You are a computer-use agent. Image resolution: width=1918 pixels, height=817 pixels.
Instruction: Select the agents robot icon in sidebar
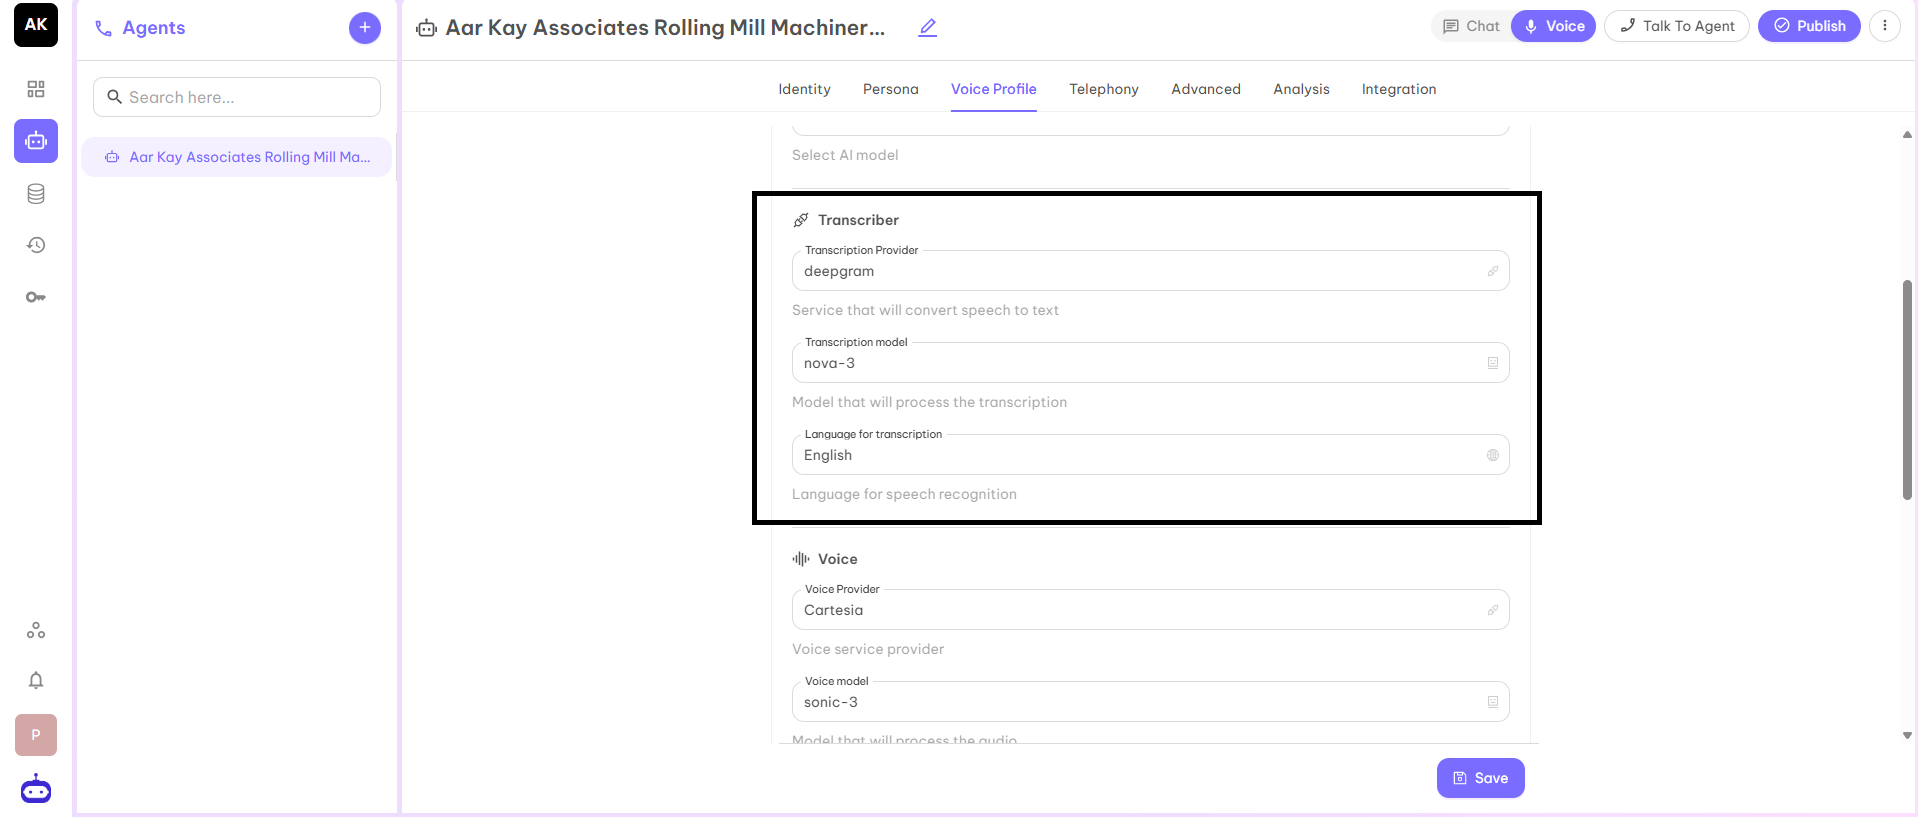(36, 141)
